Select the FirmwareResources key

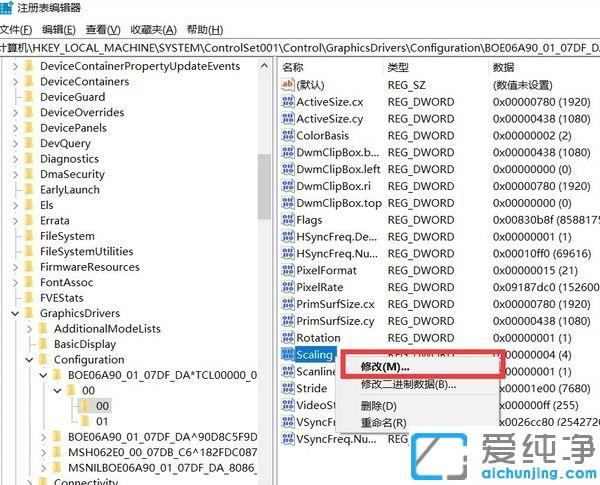[x=90, y=267]
